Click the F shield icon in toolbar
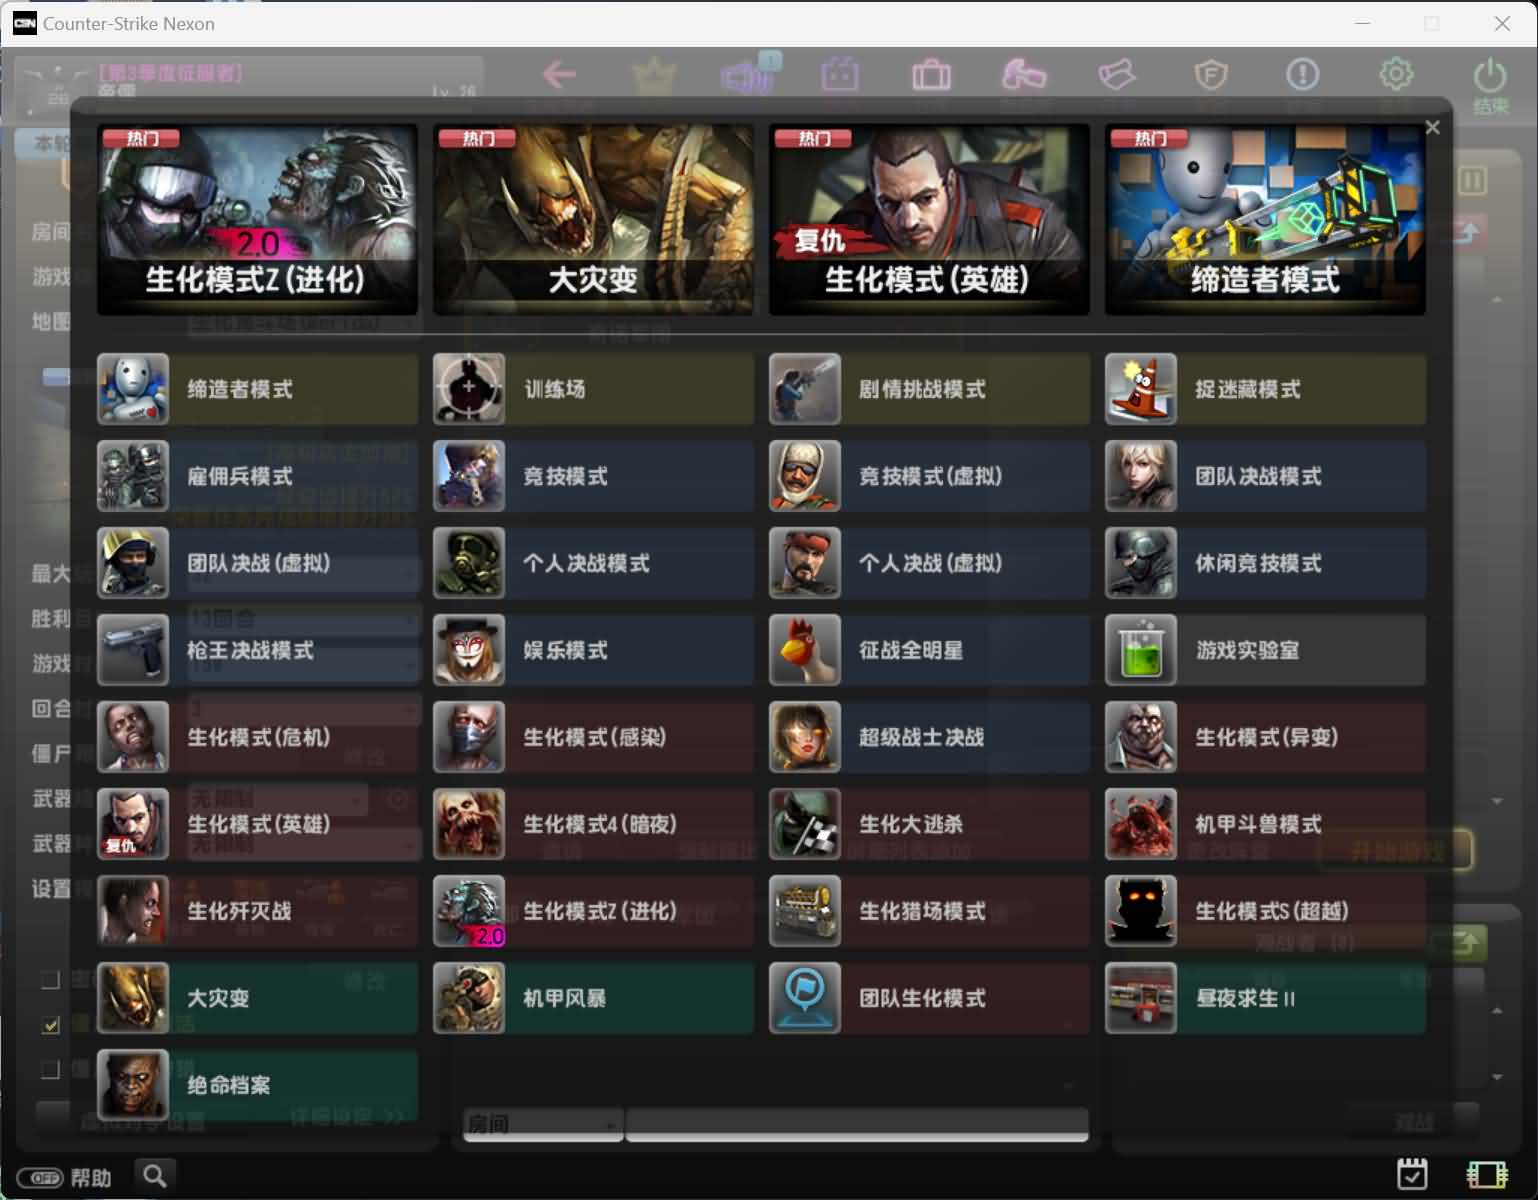1538x1200 pixels. (1211, 74)
